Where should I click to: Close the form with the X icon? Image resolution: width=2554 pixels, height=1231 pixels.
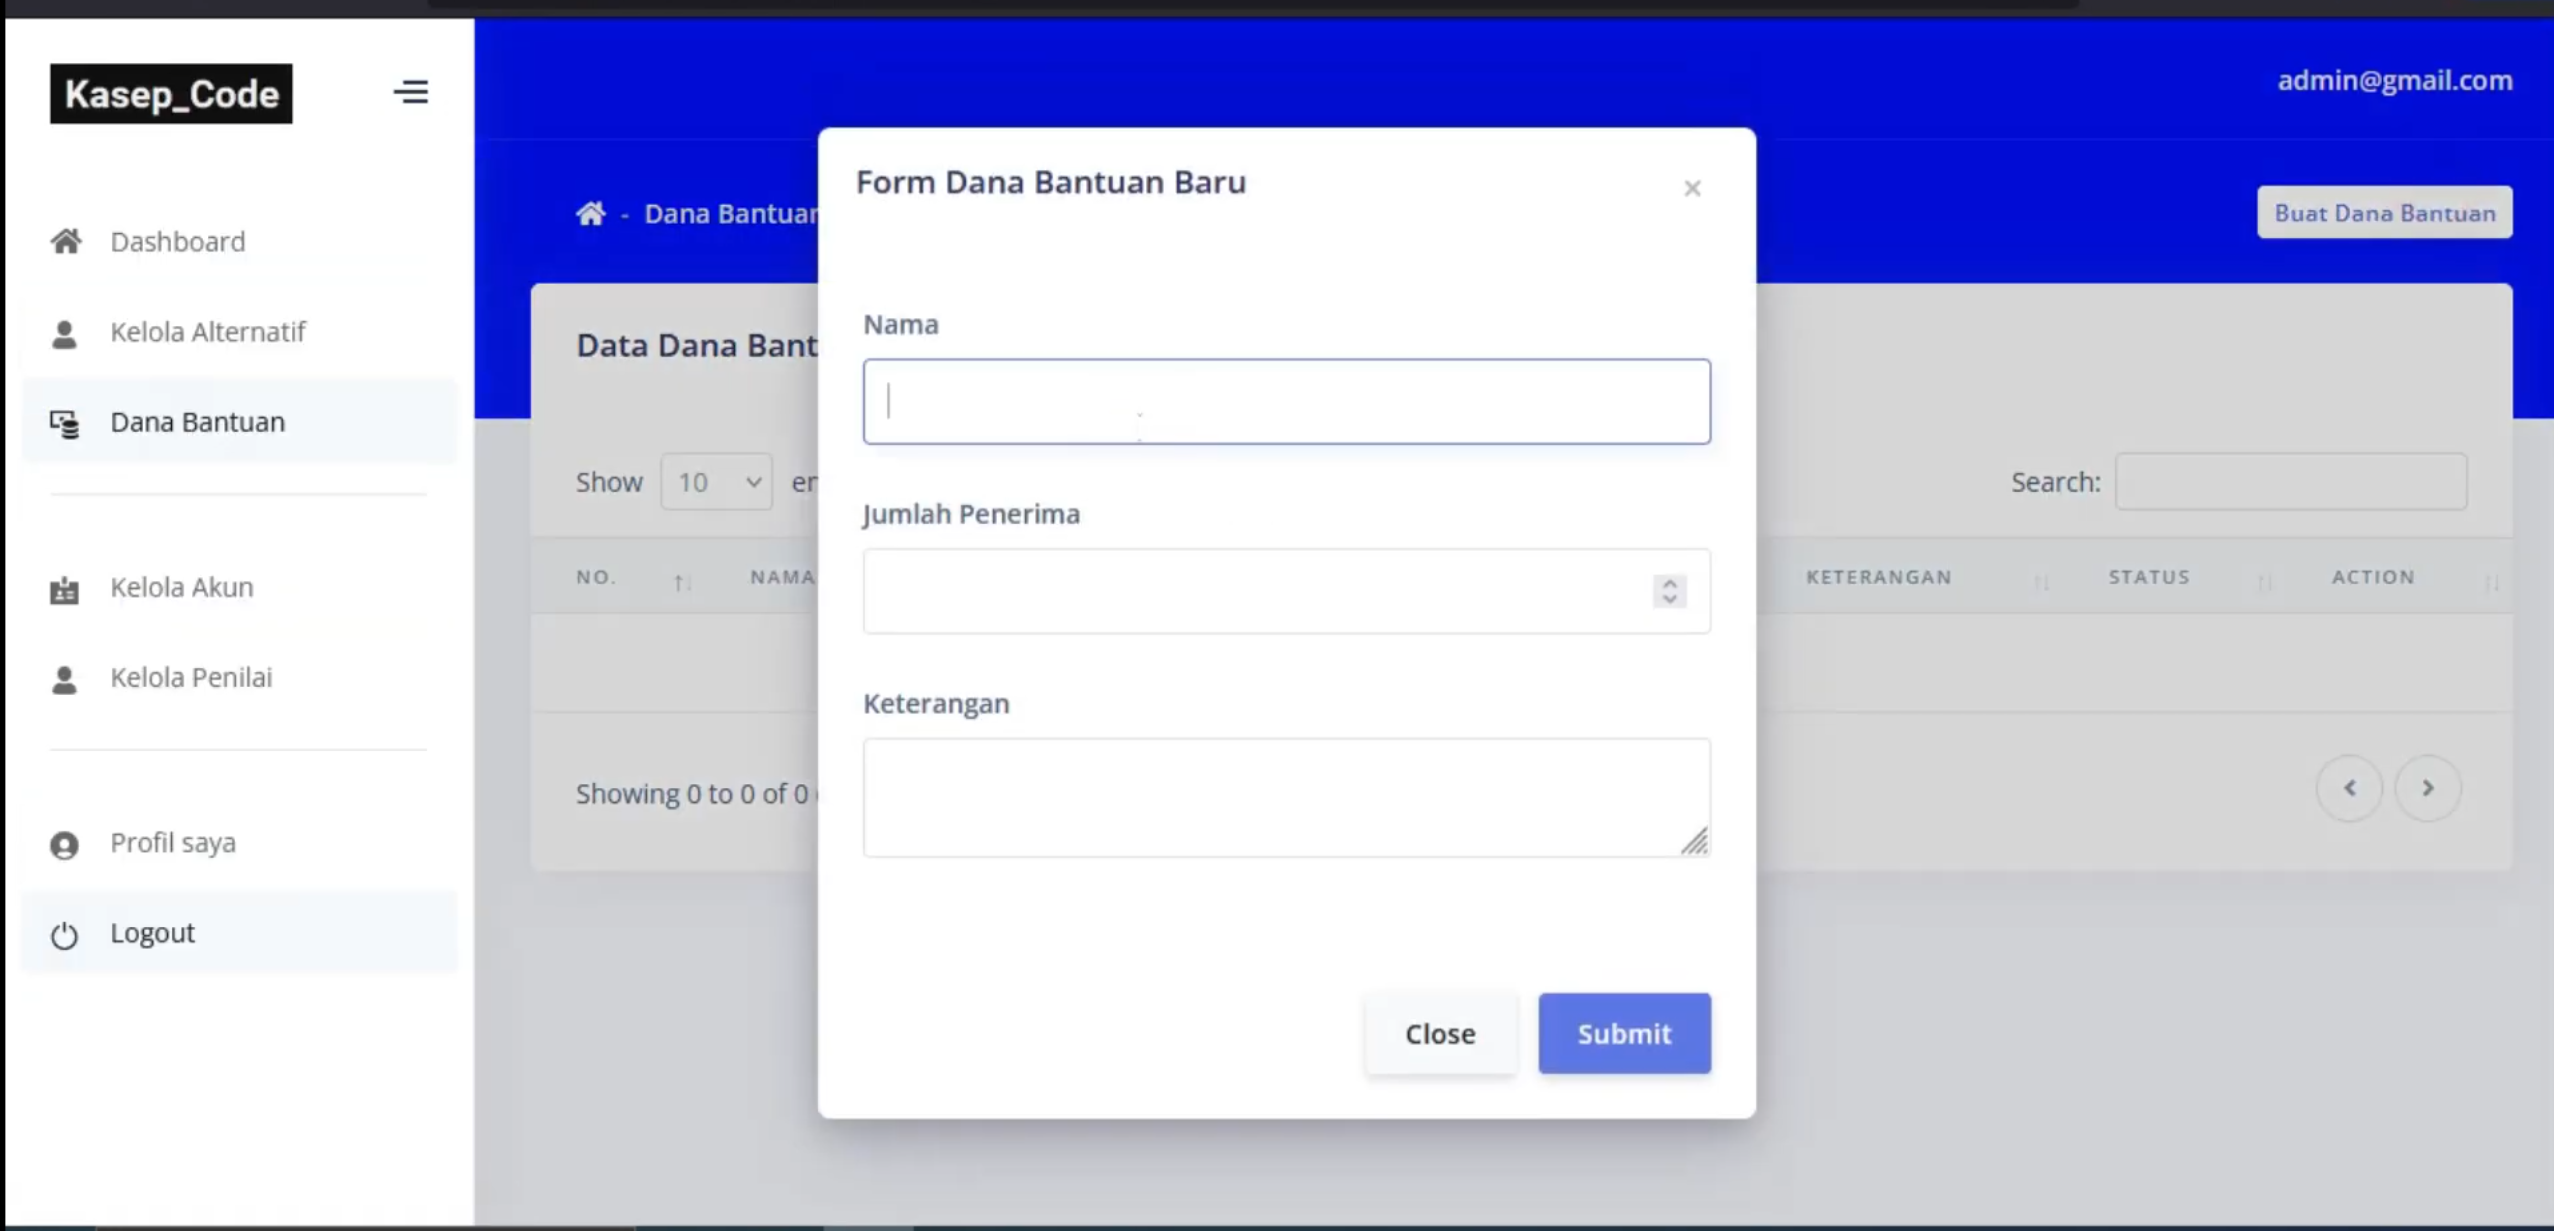[1692, 188]
